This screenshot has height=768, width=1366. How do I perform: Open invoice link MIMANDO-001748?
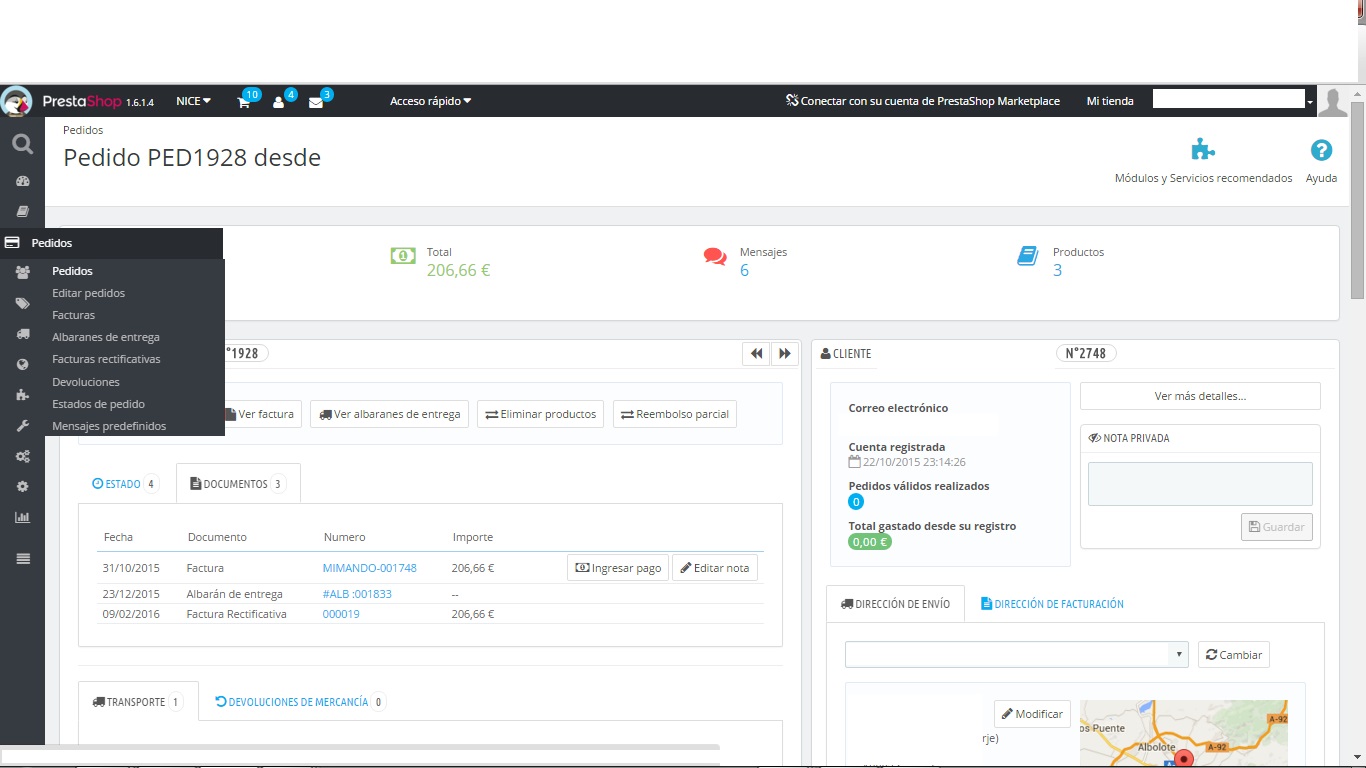[x=369, y=568]
